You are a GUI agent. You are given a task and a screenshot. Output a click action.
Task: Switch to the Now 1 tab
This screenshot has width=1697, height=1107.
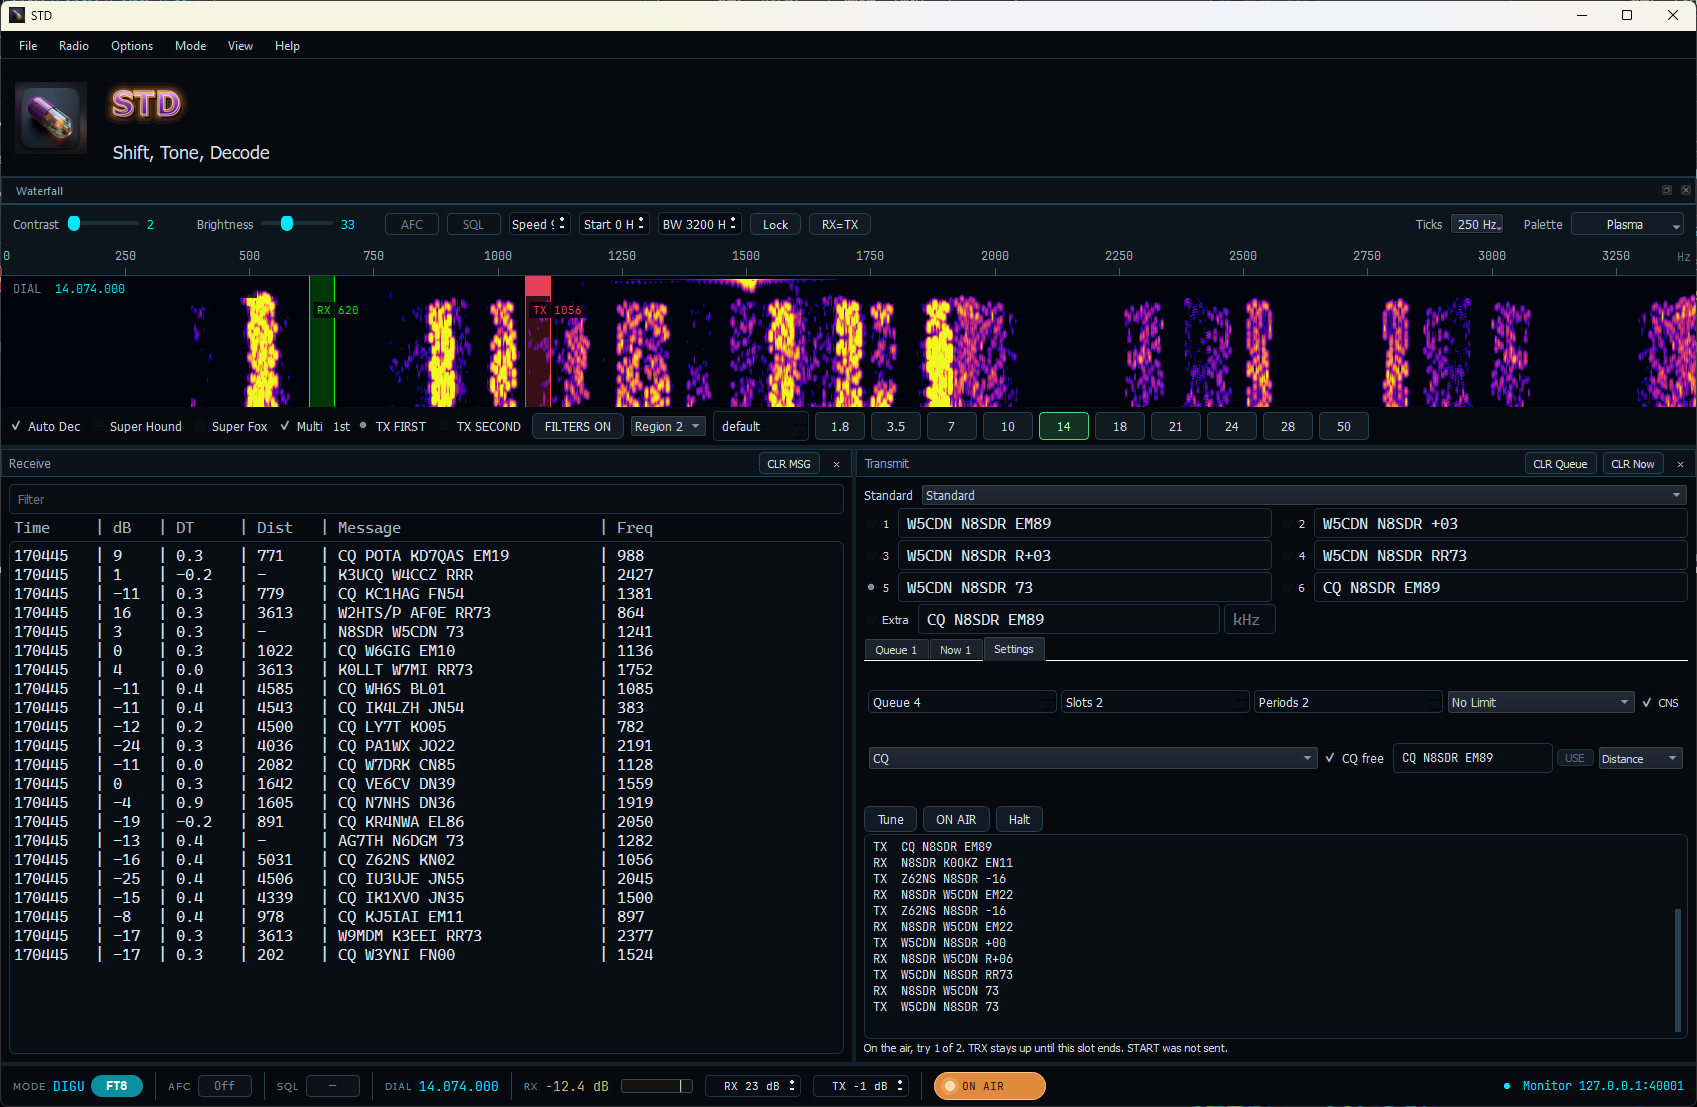click(x=955, y=650)
